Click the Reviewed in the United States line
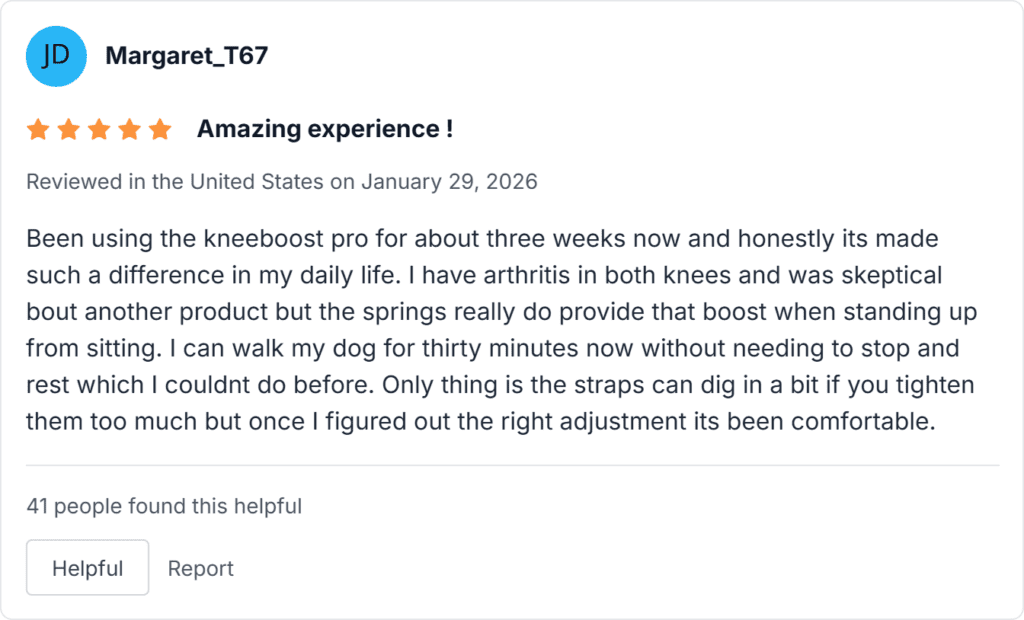Image resolution: width=1024 pixels, height=620 pixels. [283, 181]
